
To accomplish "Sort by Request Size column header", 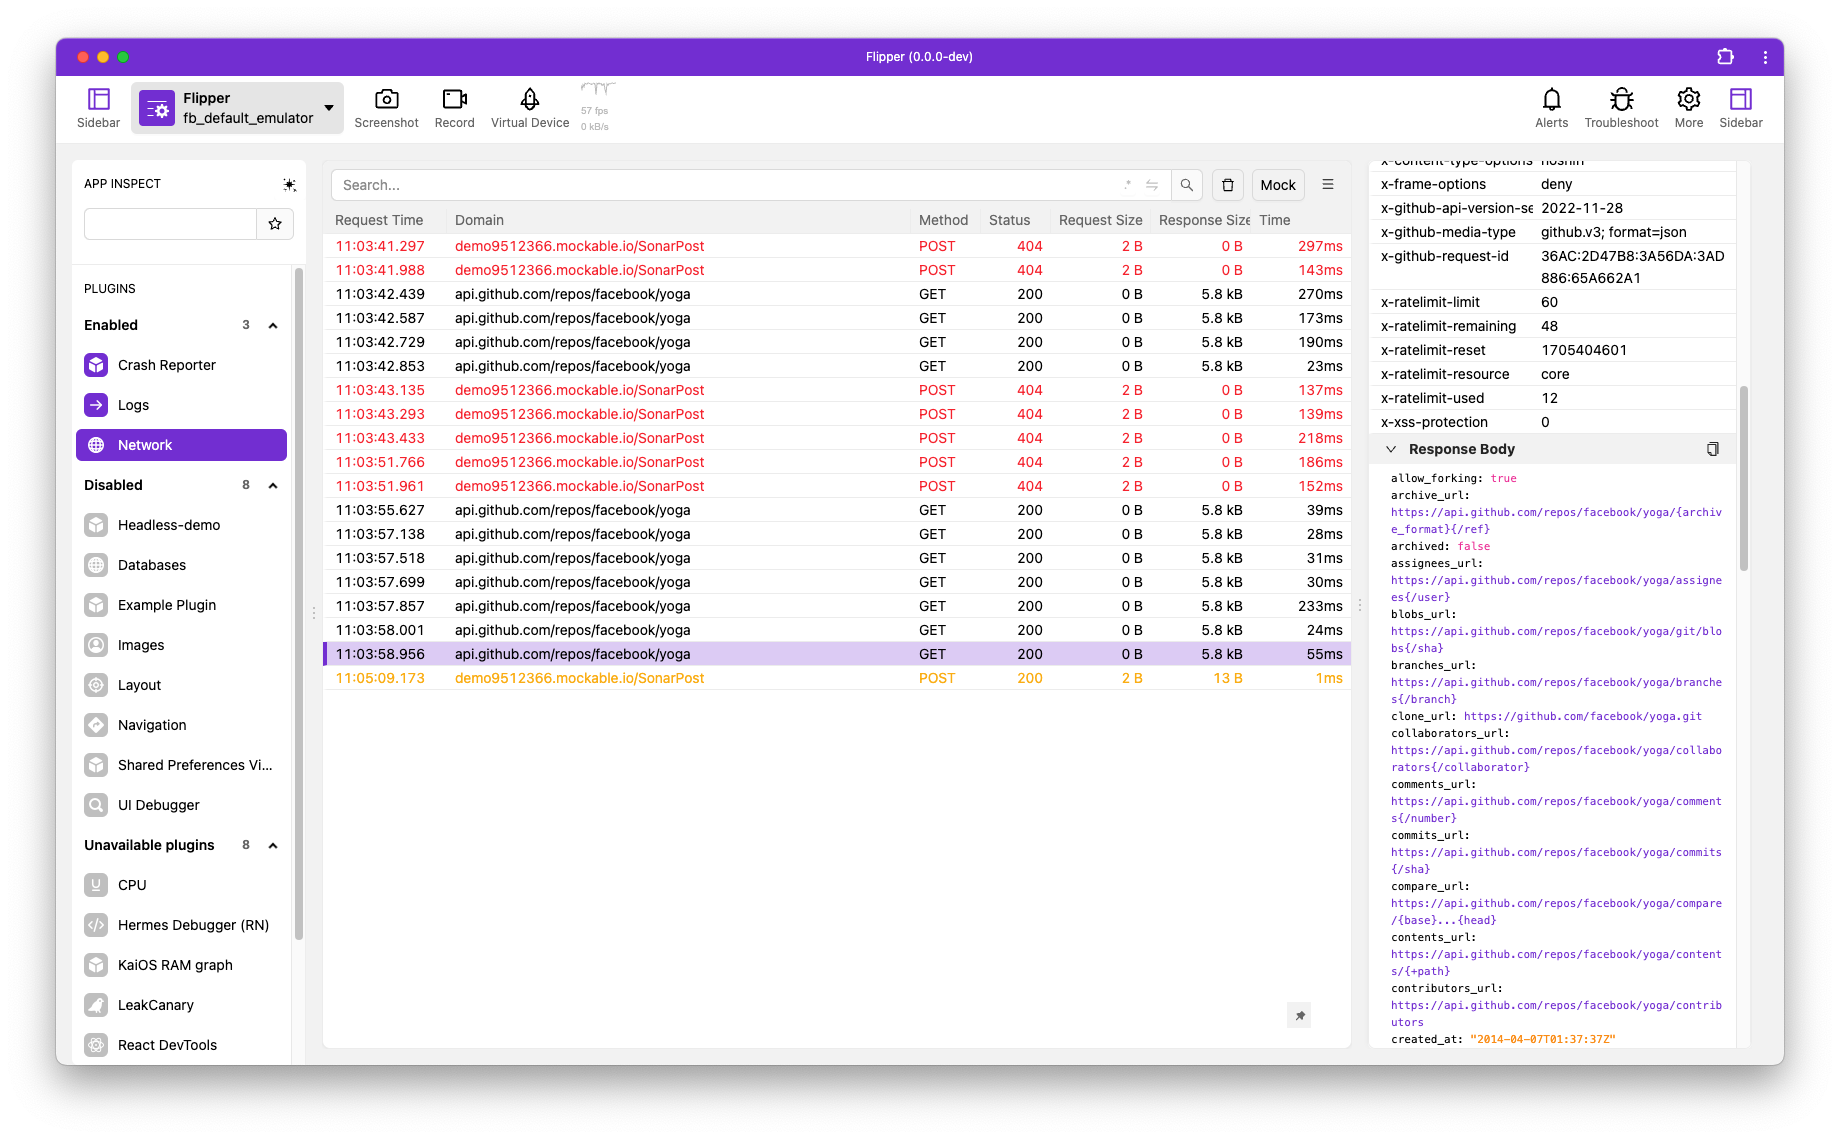I will click(x=1100, y=220).
